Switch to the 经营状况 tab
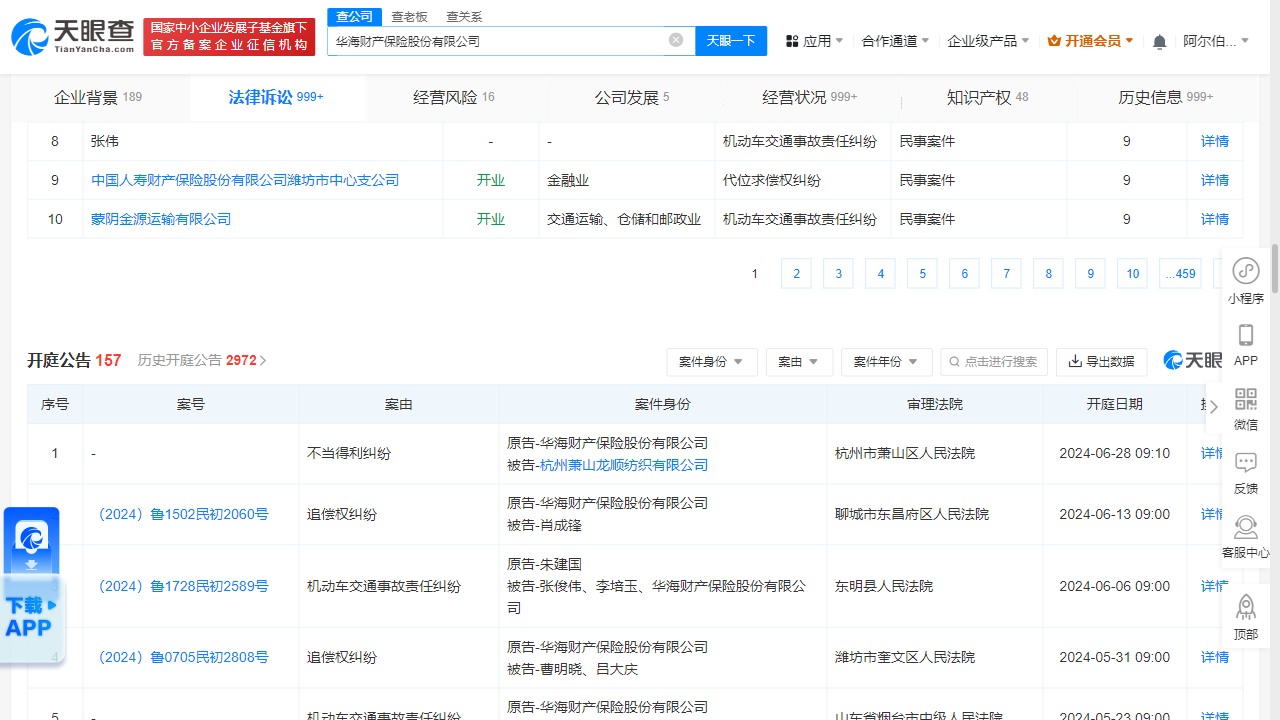 point(810,97)
